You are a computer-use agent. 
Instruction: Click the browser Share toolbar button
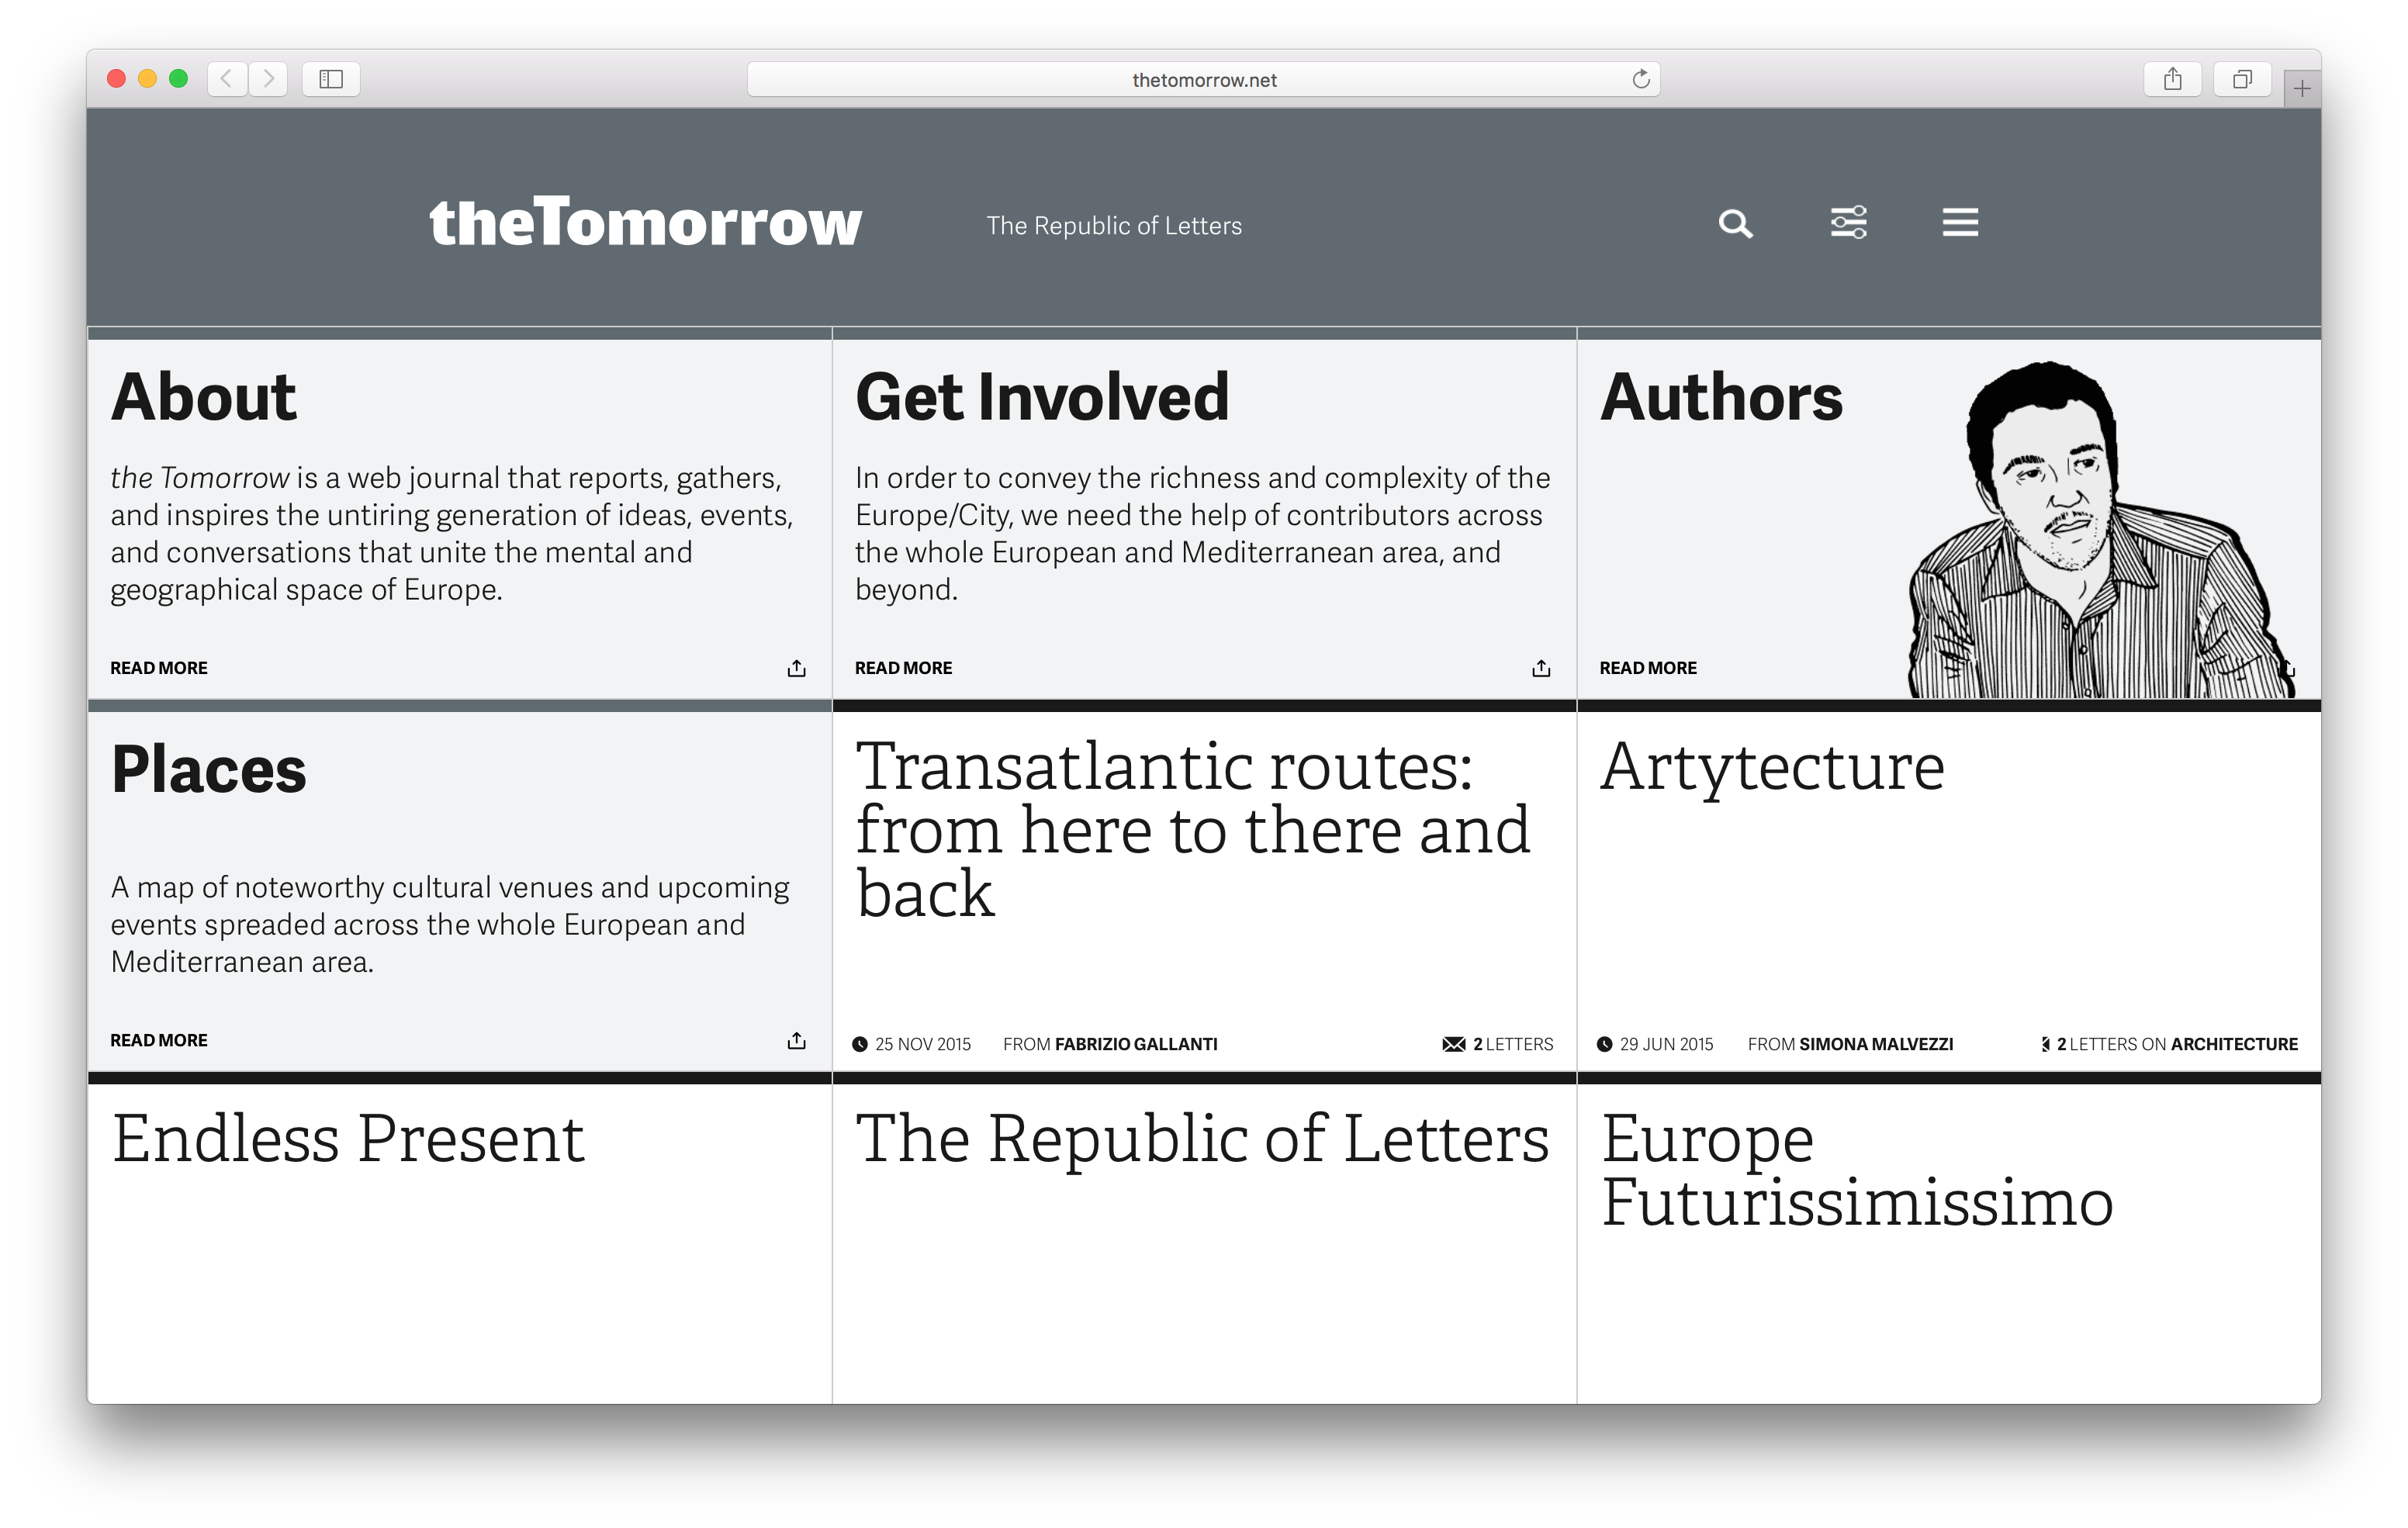pos(2172,79)
